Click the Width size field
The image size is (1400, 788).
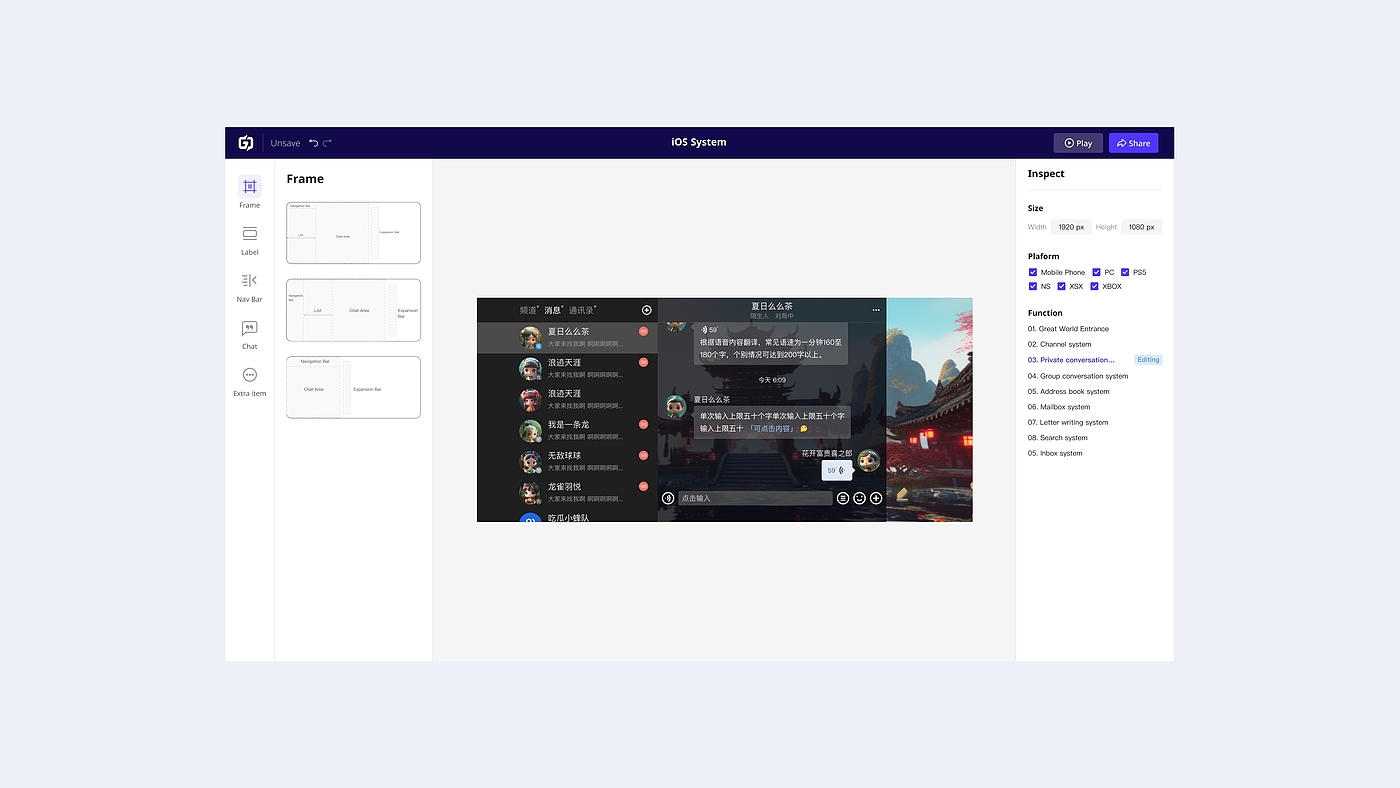(1071, 227)
